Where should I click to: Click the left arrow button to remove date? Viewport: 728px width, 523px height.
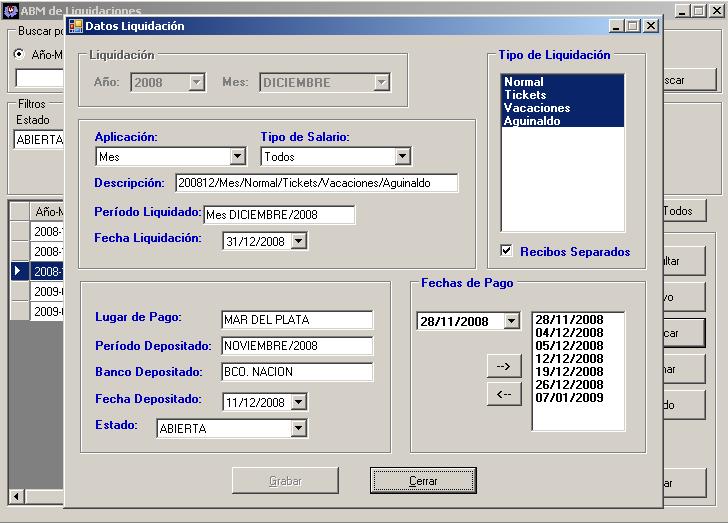(x=503, y=395)
